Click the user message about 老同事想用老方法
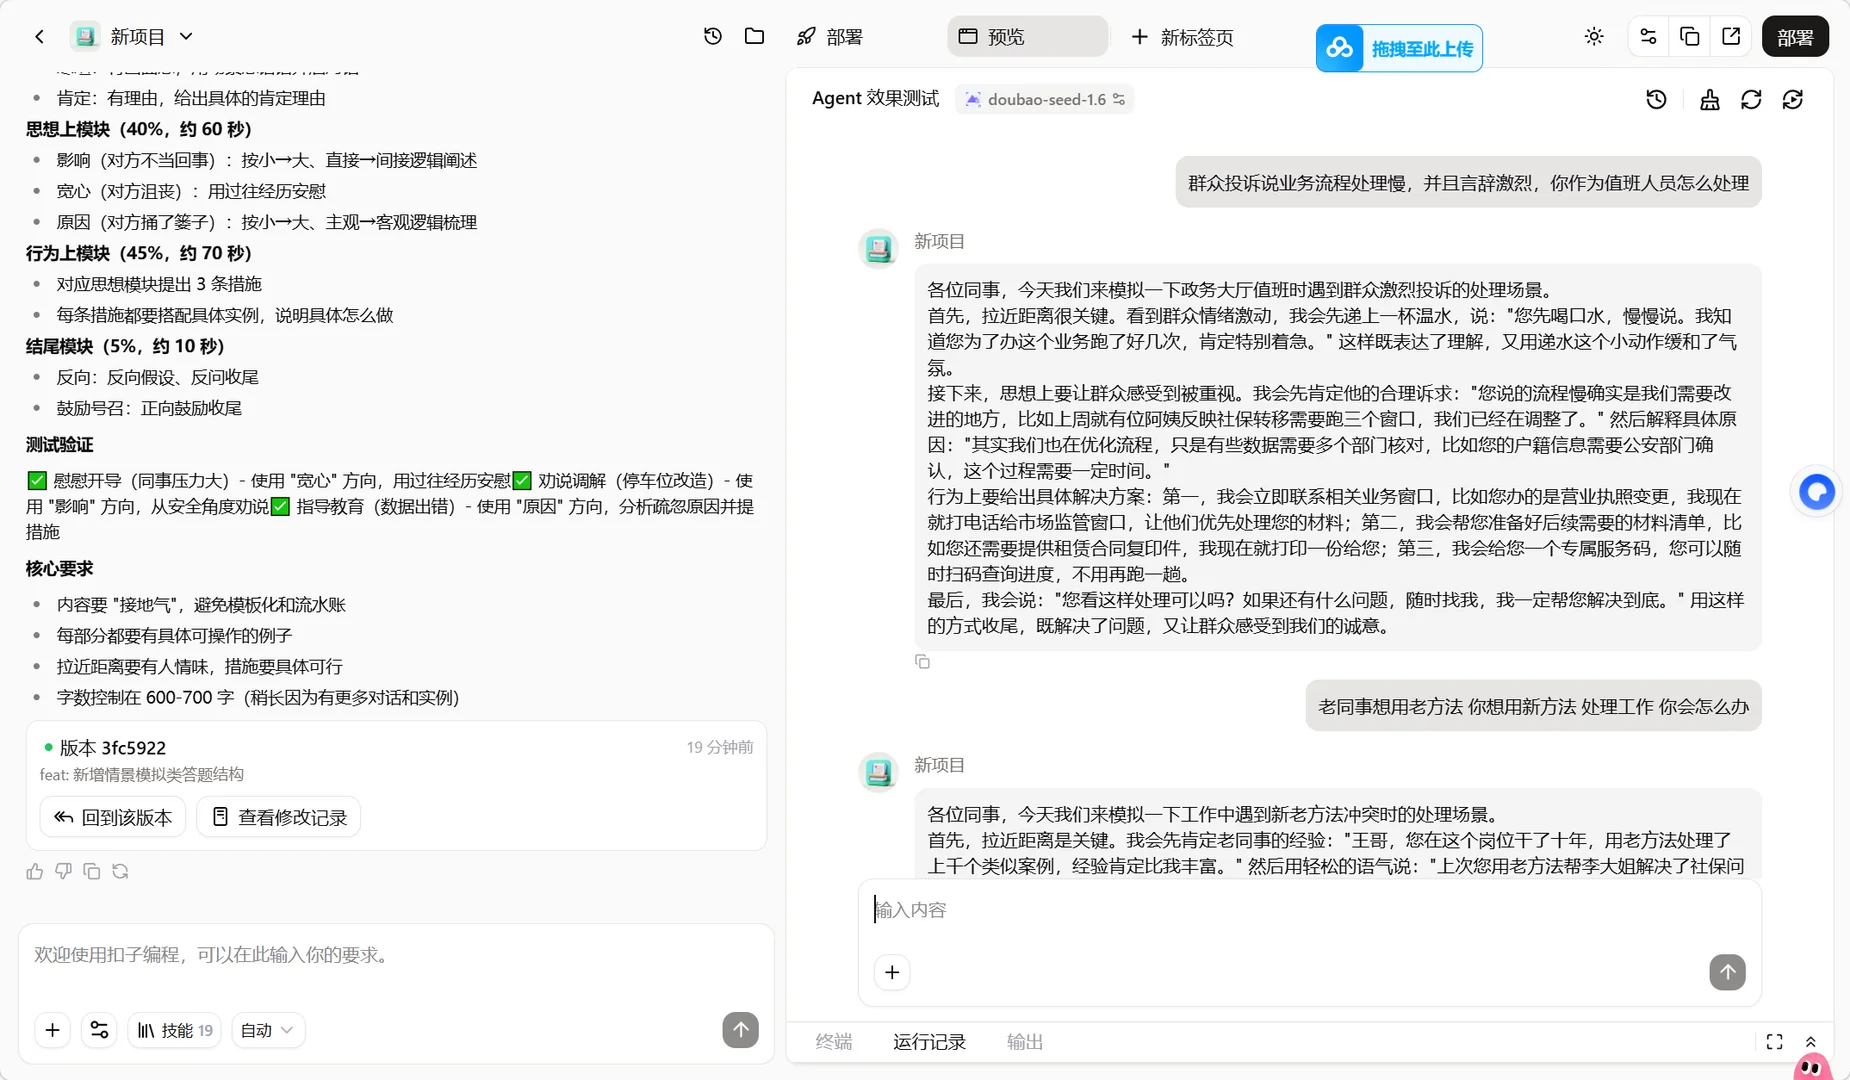This screenshot has width=1850, height=1080. click(x=1533, y=707)
